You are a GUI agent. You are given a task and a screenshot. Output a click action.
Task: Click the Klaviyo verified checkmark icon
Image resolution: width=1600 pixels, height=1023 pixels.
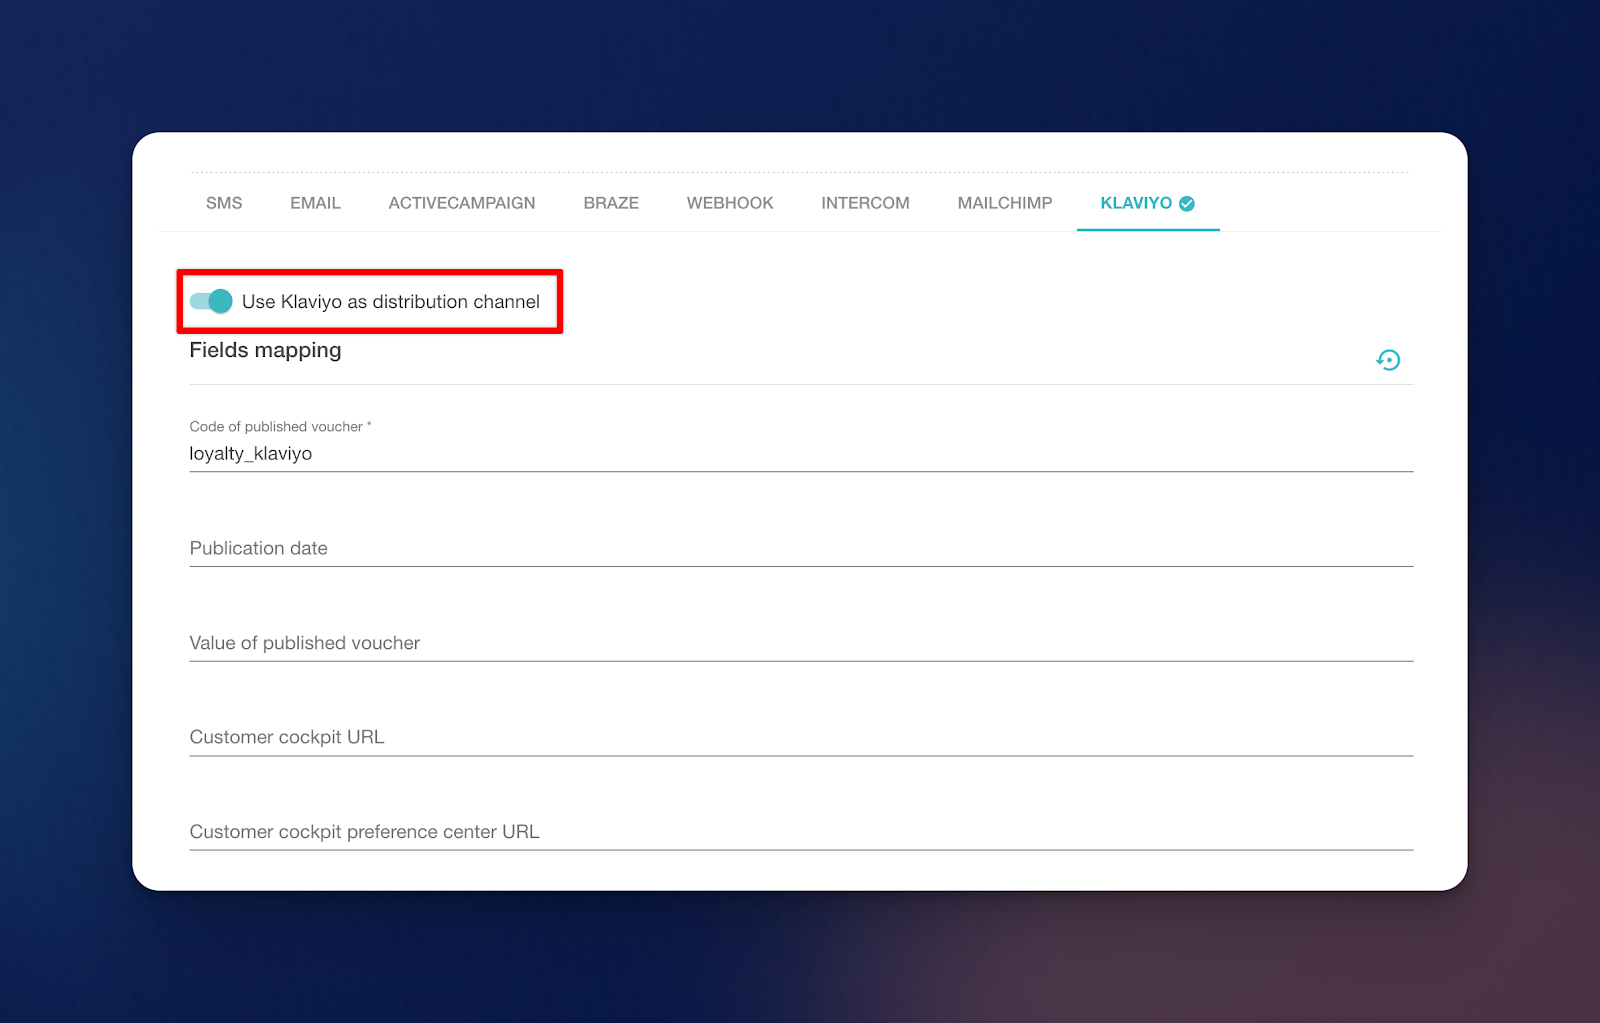pos(1187,204)
